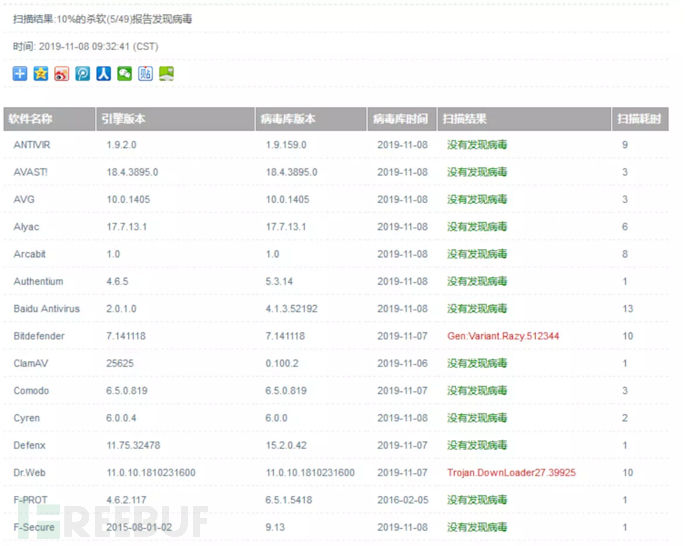
Task: Click Alyac engine version 17.7.13.1
Action: [126, 227]
